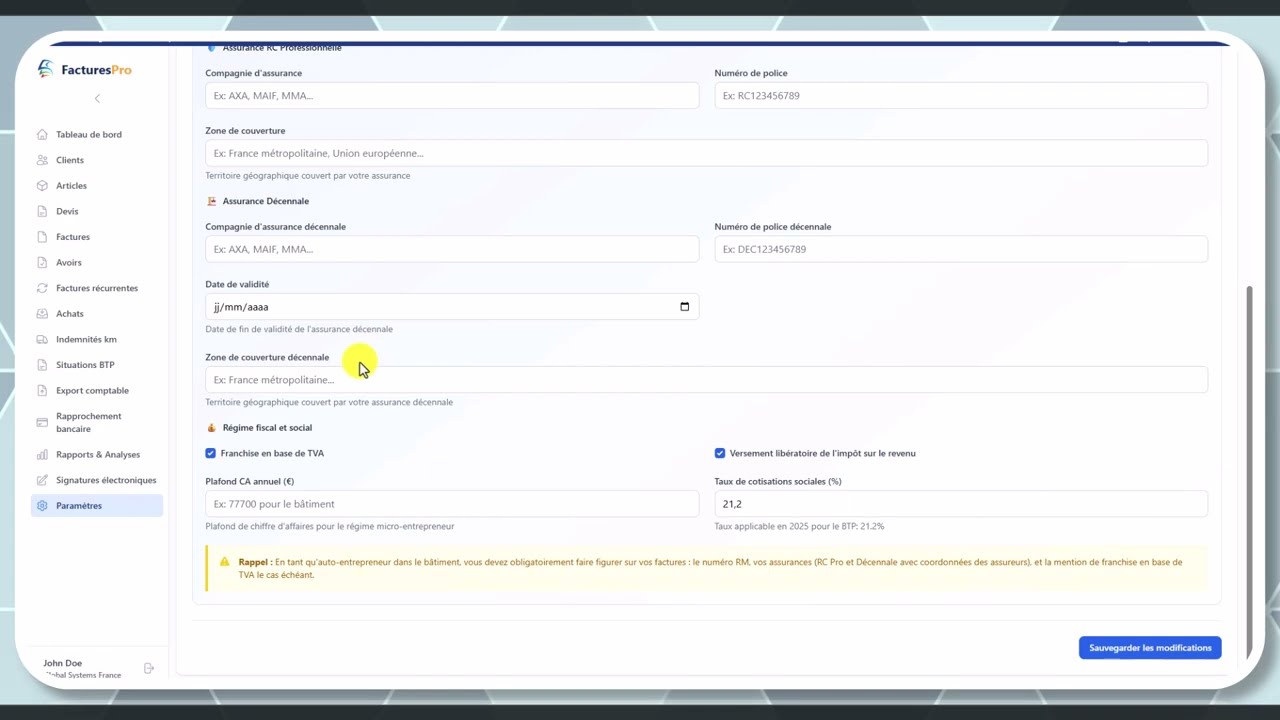Image resolution: width=1280 pixels, height=720 pixels.
Task: Open Export comptable
Action: (96, 391)
